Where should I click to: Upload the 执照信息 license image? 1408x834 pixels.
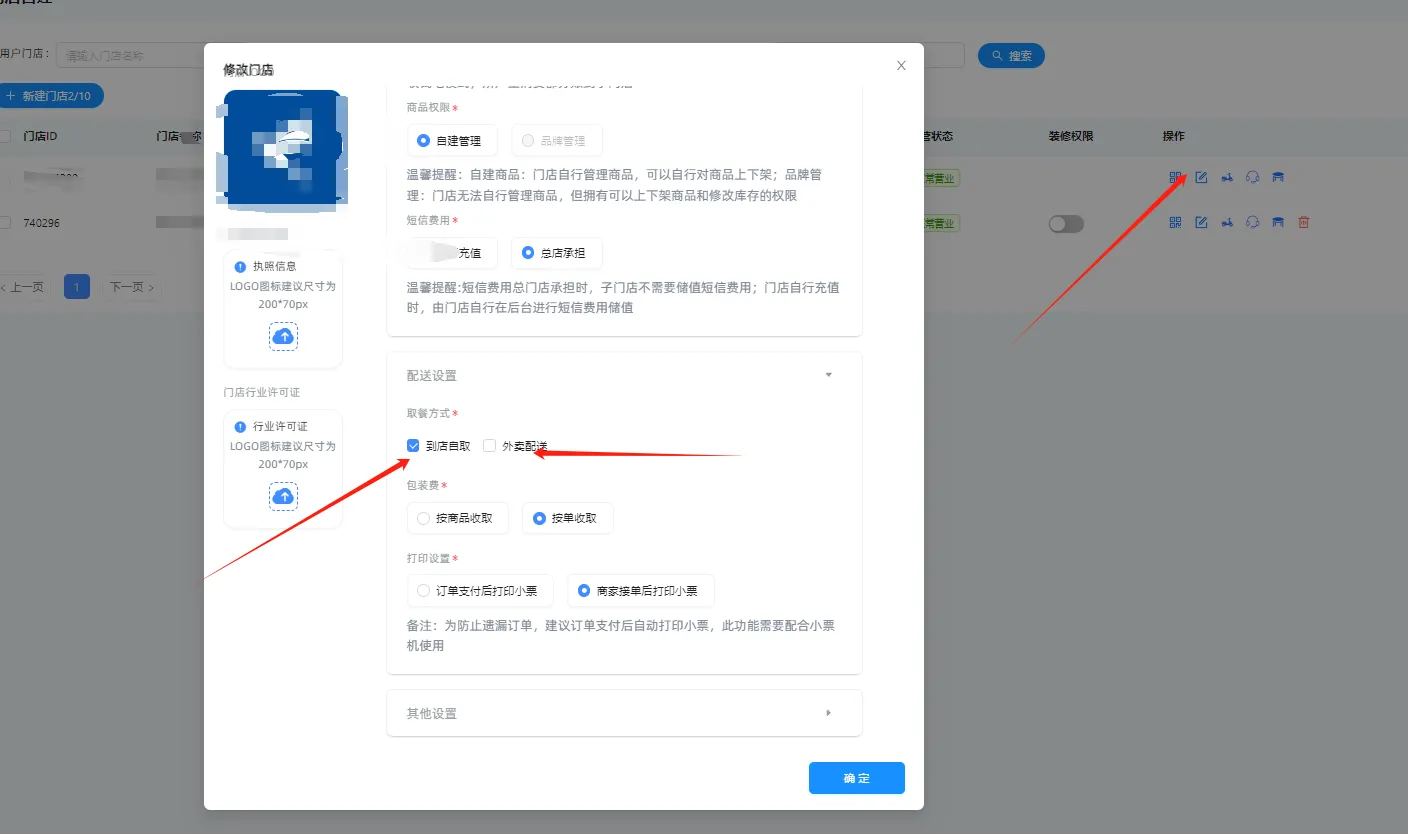pyautogui.click(x=283, y=336)
